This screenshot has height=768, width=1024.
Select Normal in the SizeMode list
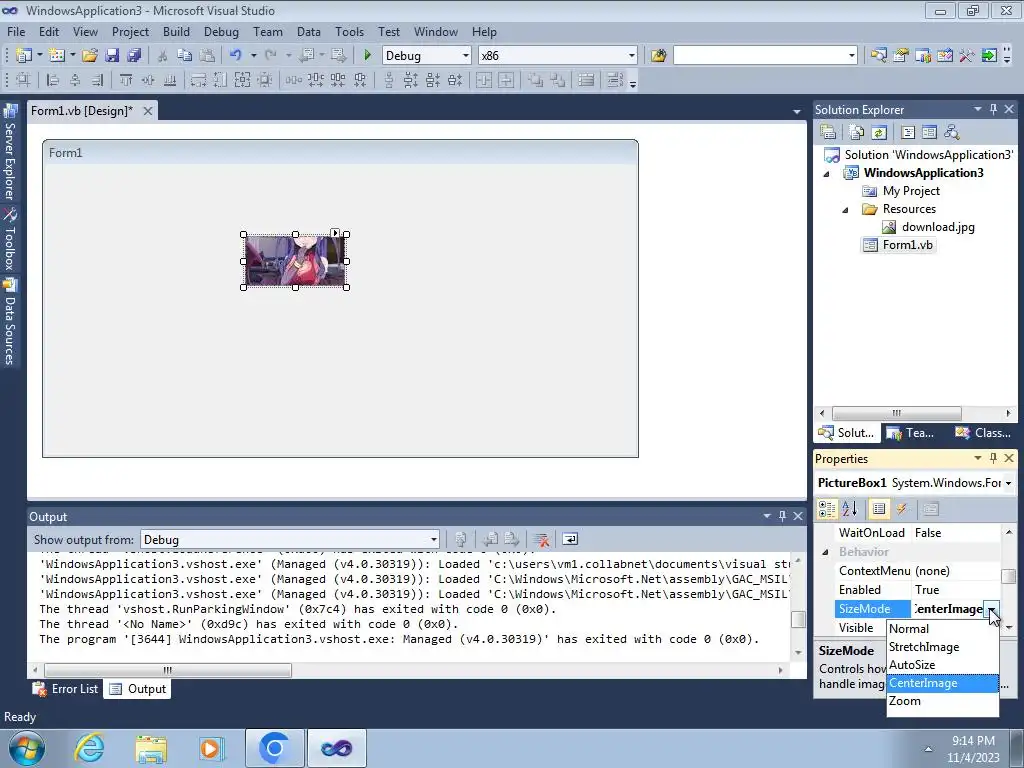click(942, 628)
